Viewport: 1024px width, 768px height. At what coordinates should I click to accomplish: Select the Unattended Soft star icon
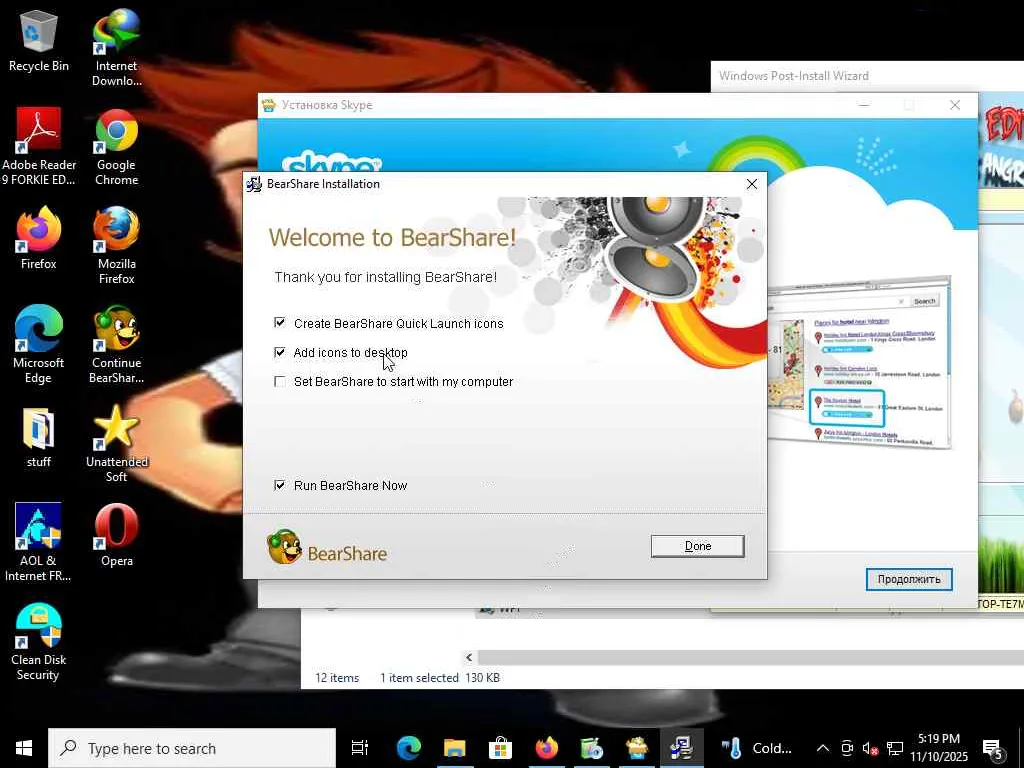[x=116, y=443]
